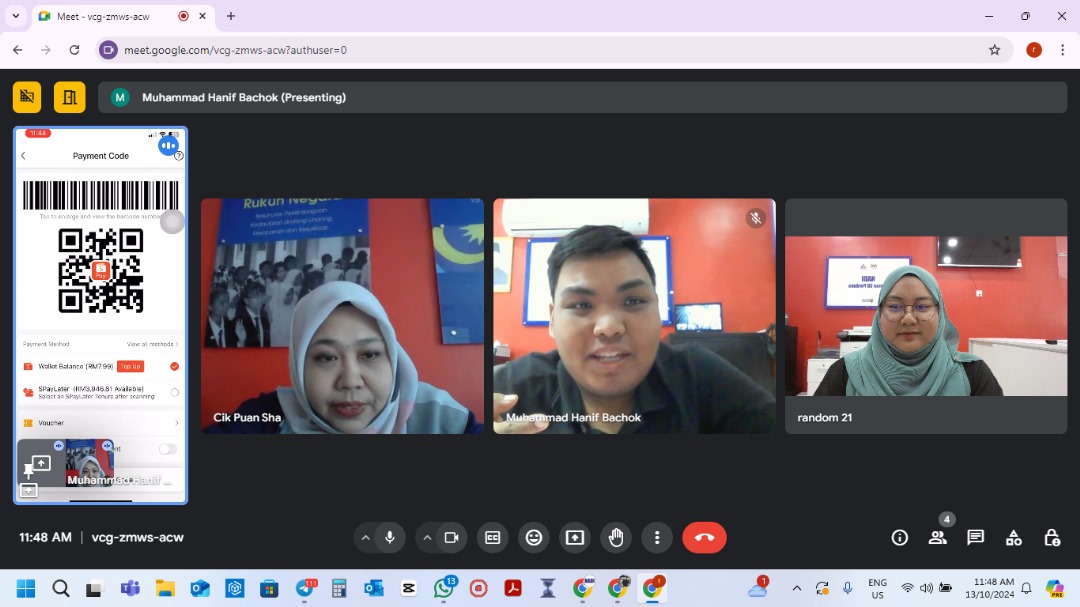Leave the call with red hang-up button

704,538
